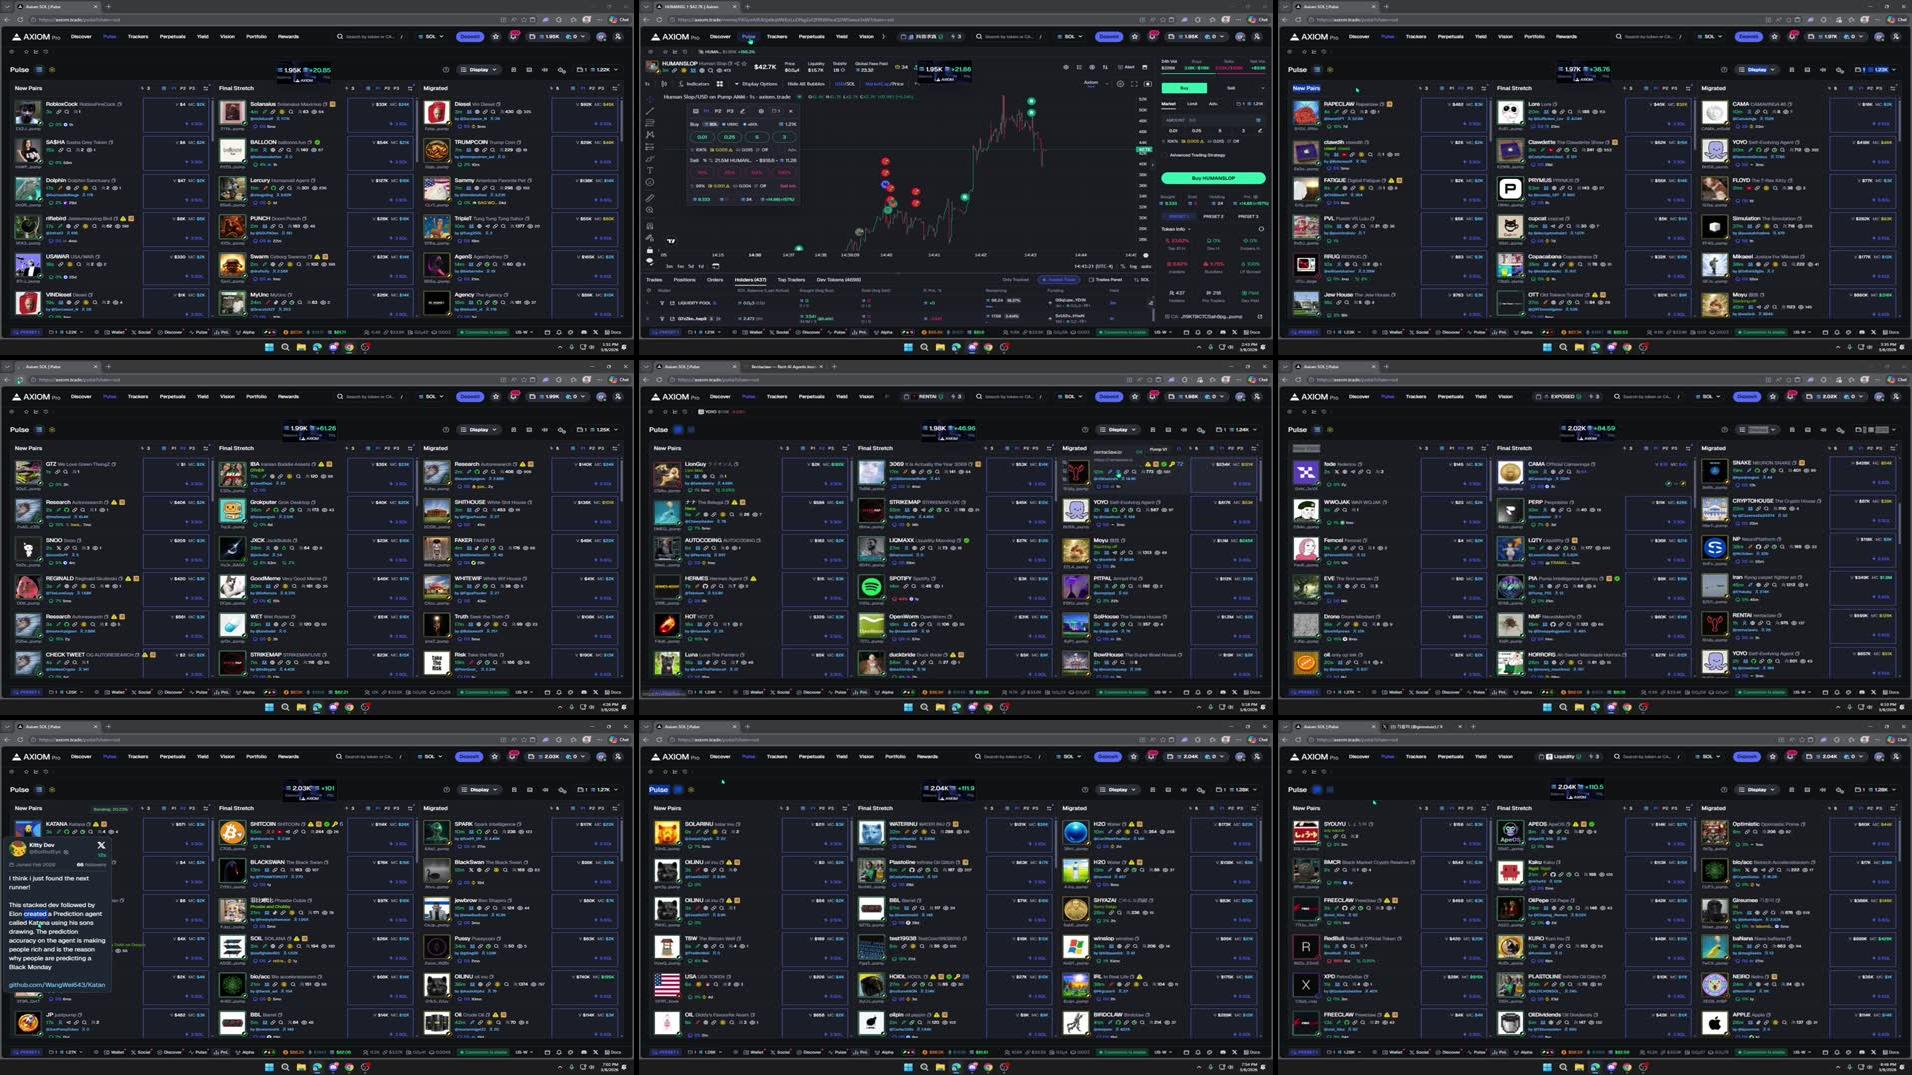1912x1075 pixels.
Task: Open the Perpetuals page from the navigation bar
Action: [x=811, y=36]
